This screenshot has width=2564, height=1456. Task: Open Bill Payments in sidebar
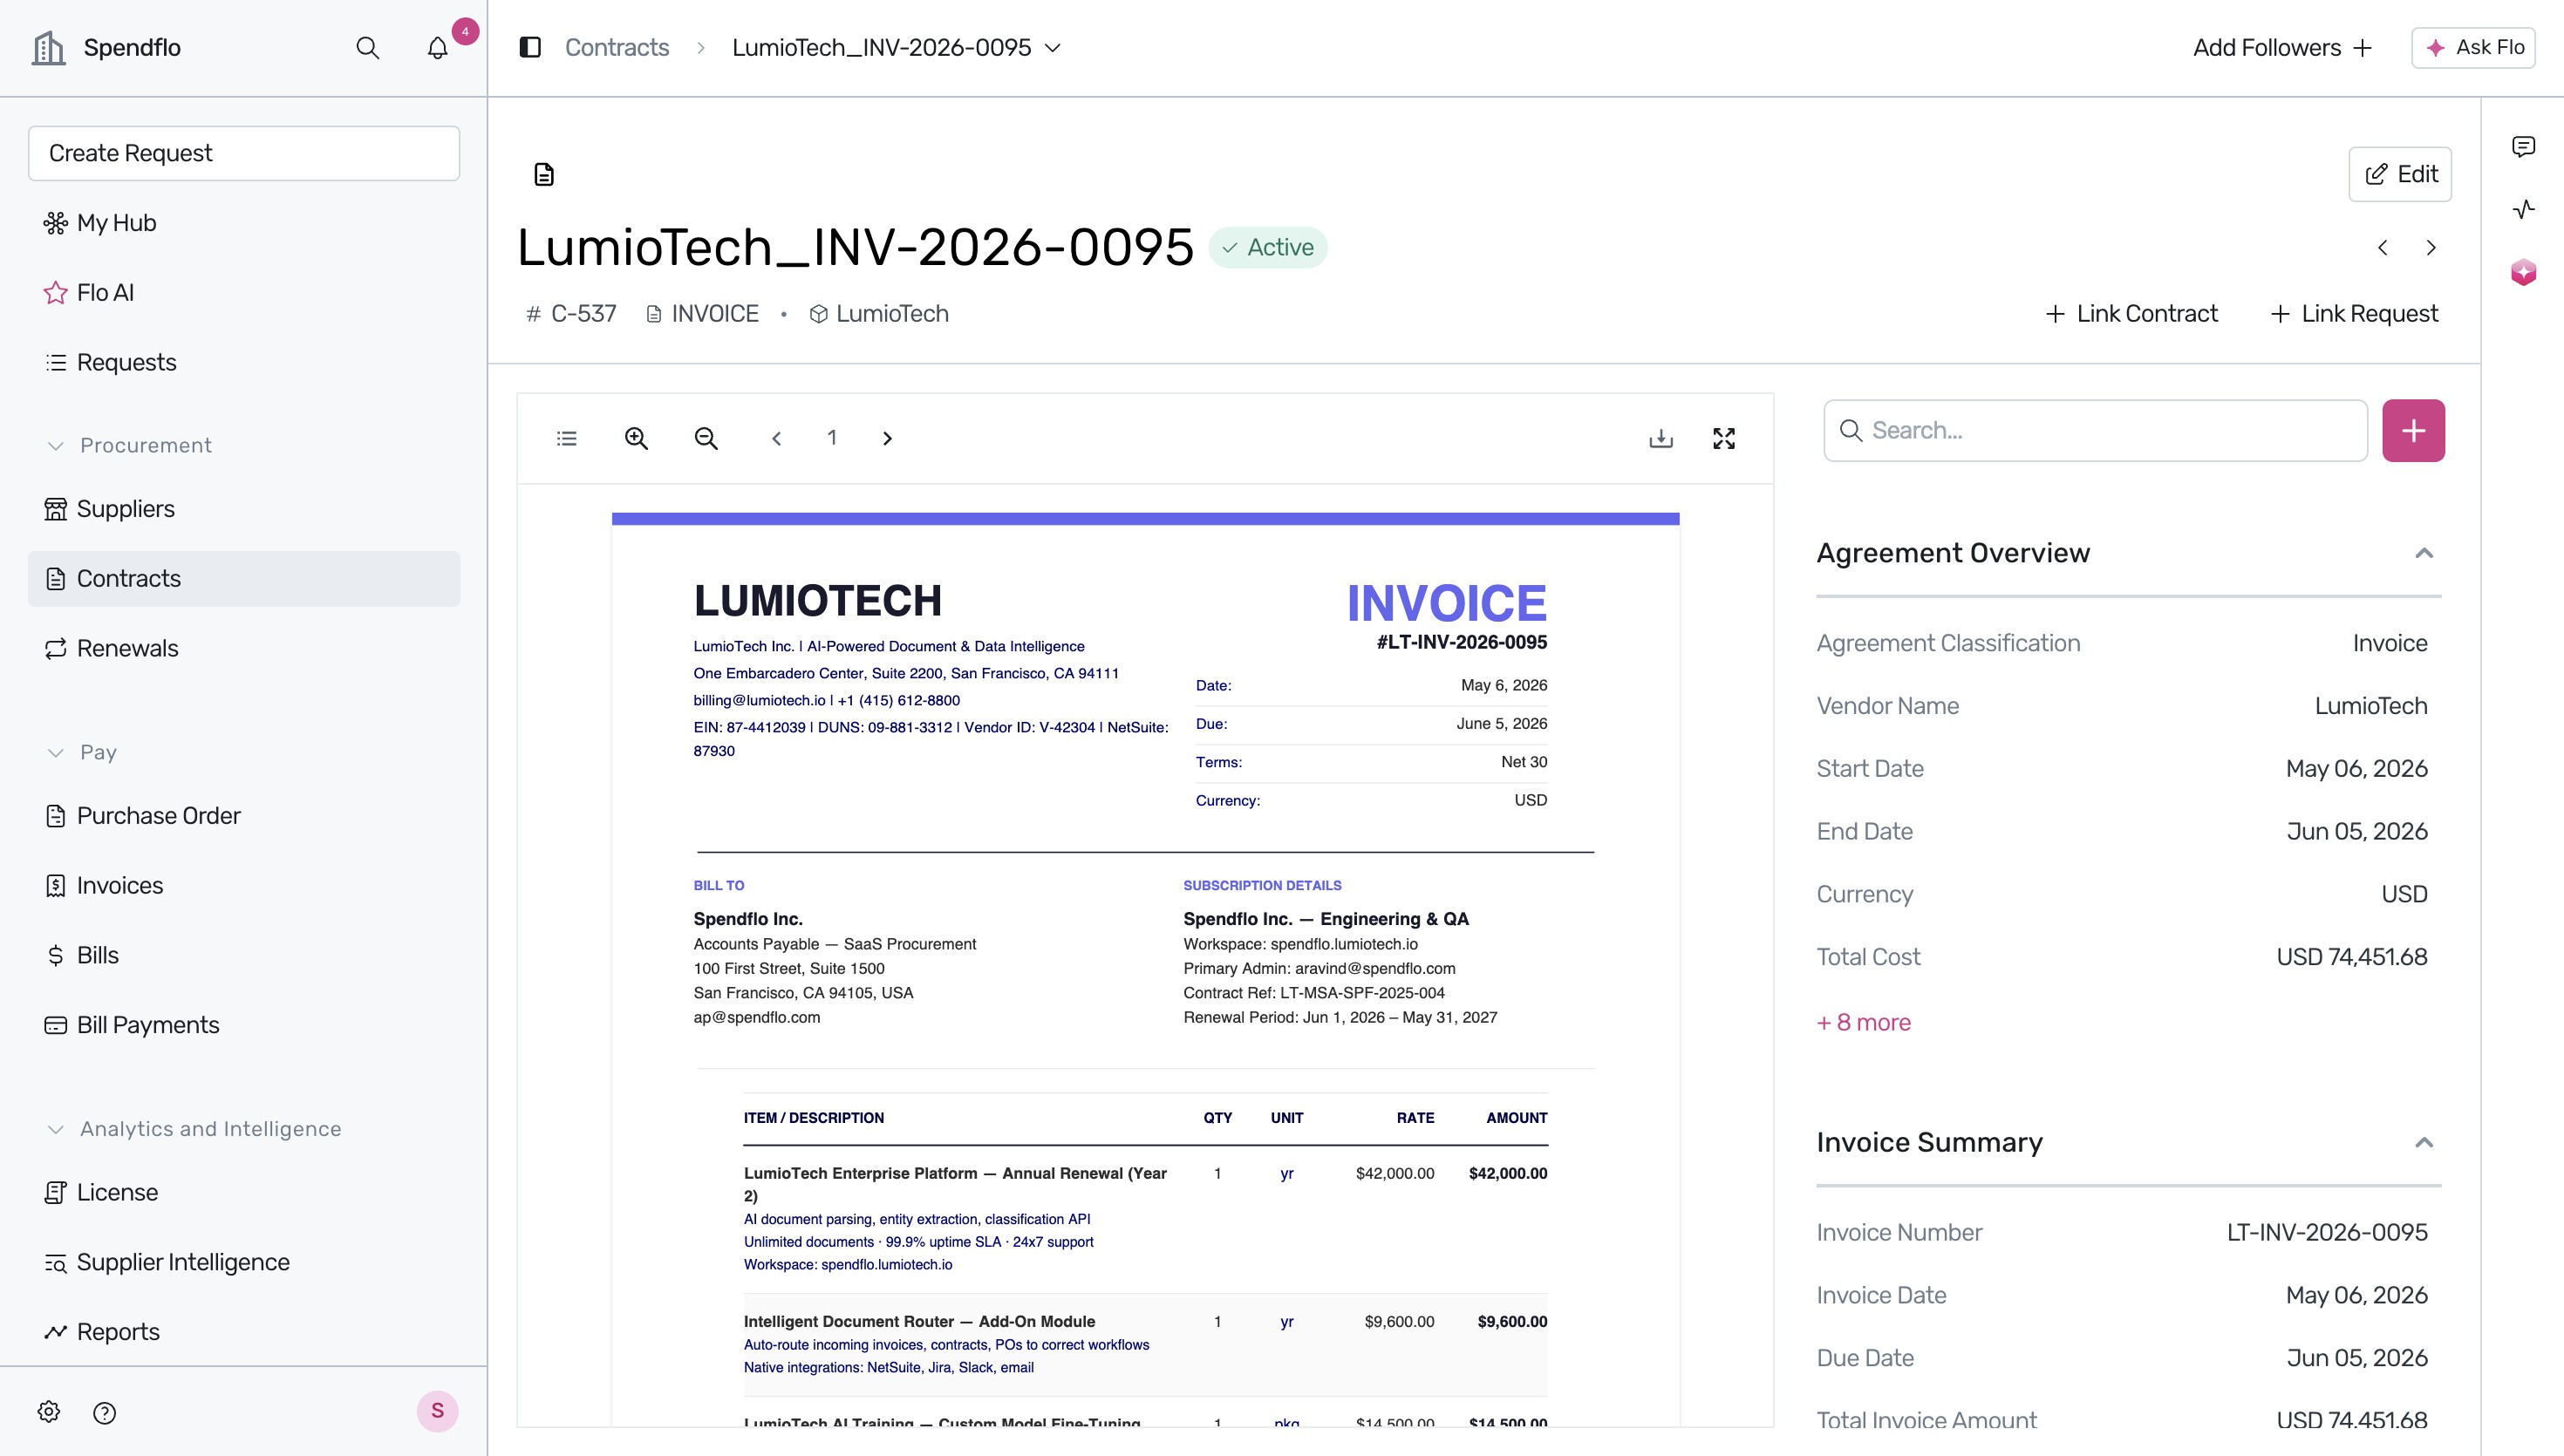(x=244, y=1025)
